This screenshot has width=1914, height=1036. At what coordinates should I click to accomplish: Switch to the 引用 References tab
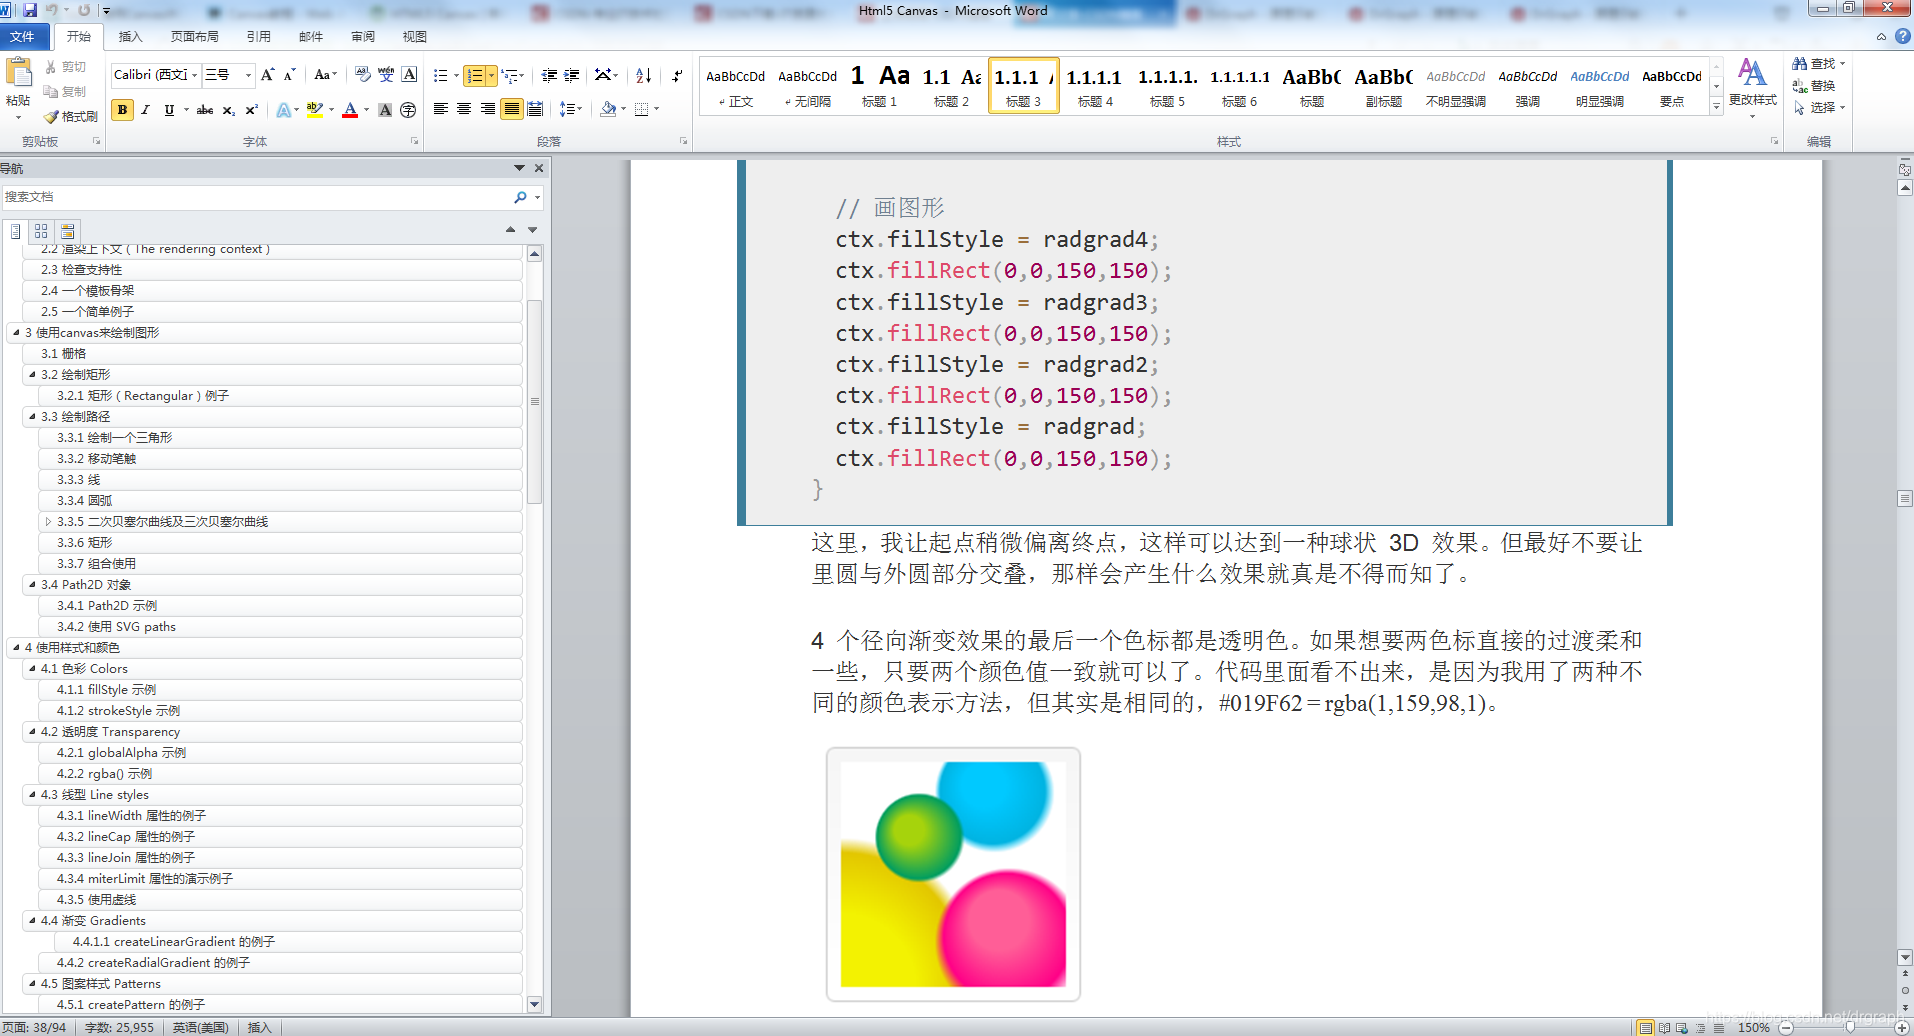[258, 36]
